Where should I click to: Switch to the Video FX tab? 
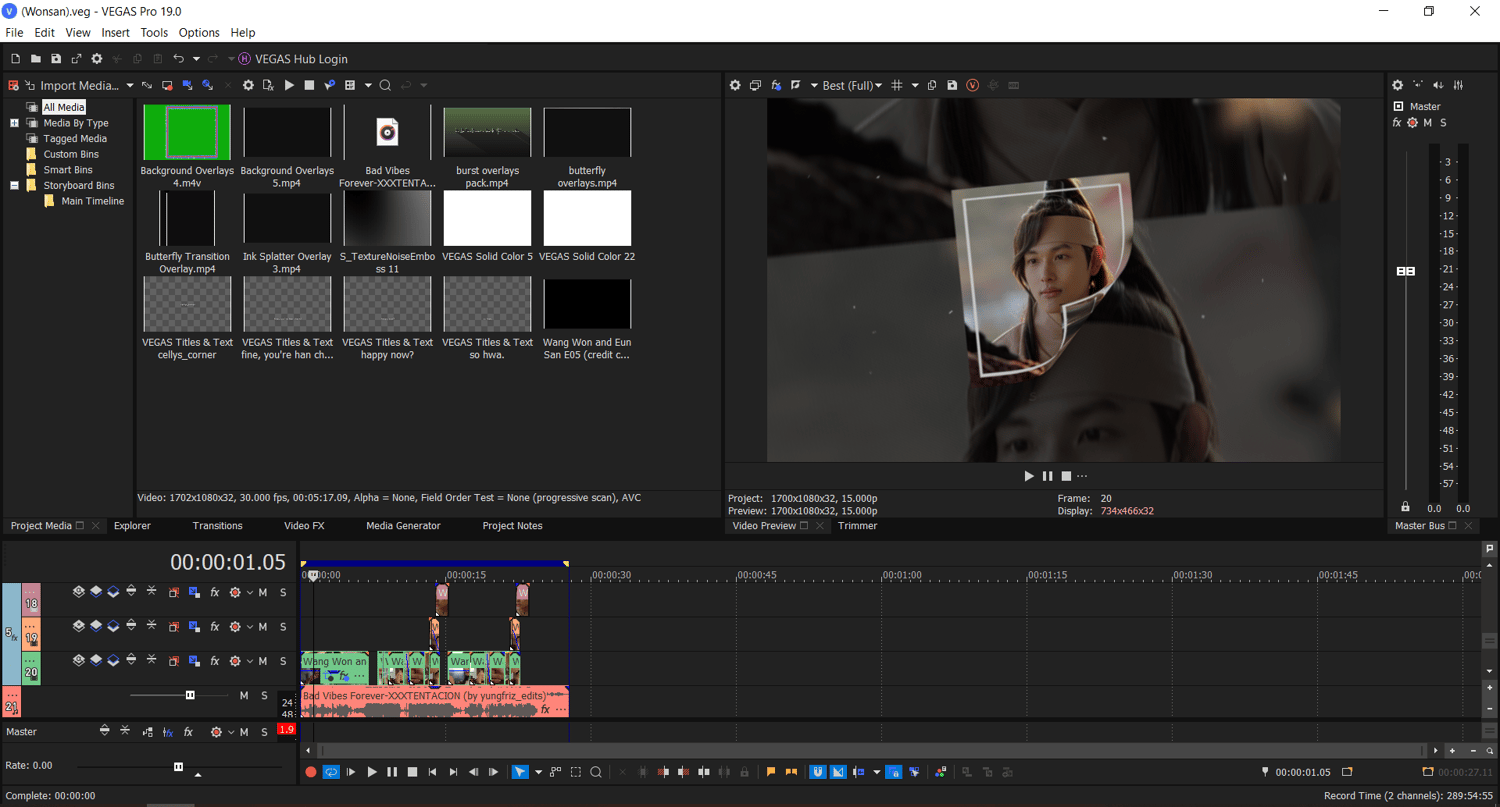coord(304,526)
